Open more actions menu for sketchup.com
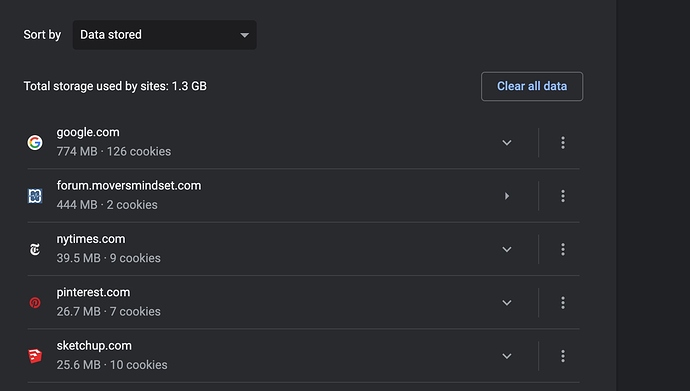The width and height of the screenshot is (690, 391). (563, 356)
